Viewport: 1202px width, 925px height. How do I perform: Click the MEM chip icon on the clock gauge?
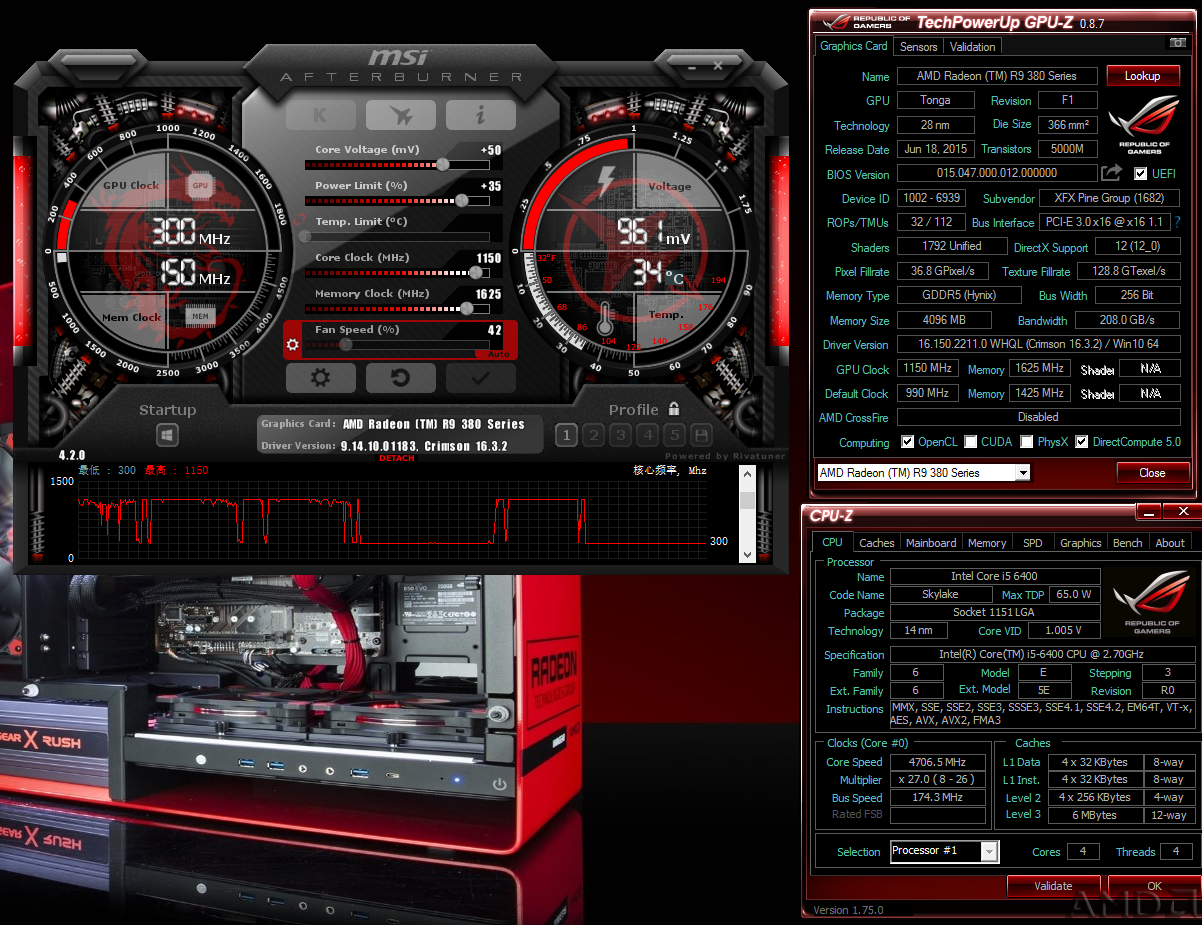200,317
